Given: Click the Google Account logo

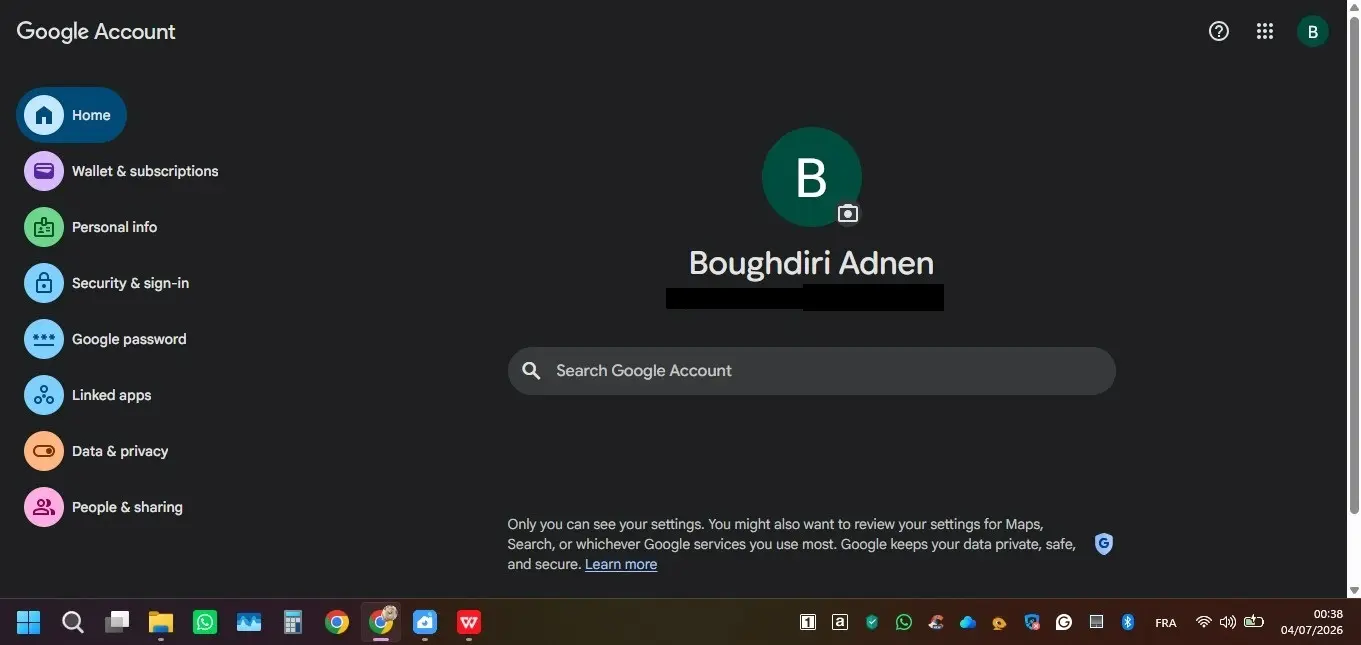Looking at the screenshot, I should [96, 31].
